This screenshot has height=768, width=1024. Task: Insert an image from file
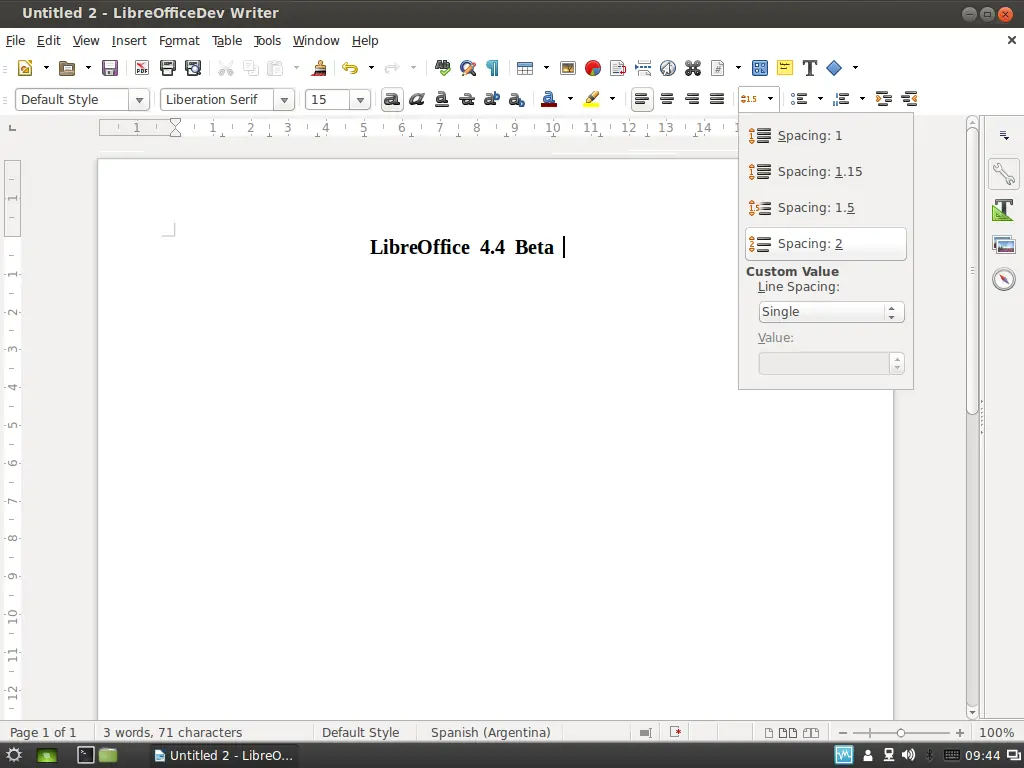[x=568, y=68]
